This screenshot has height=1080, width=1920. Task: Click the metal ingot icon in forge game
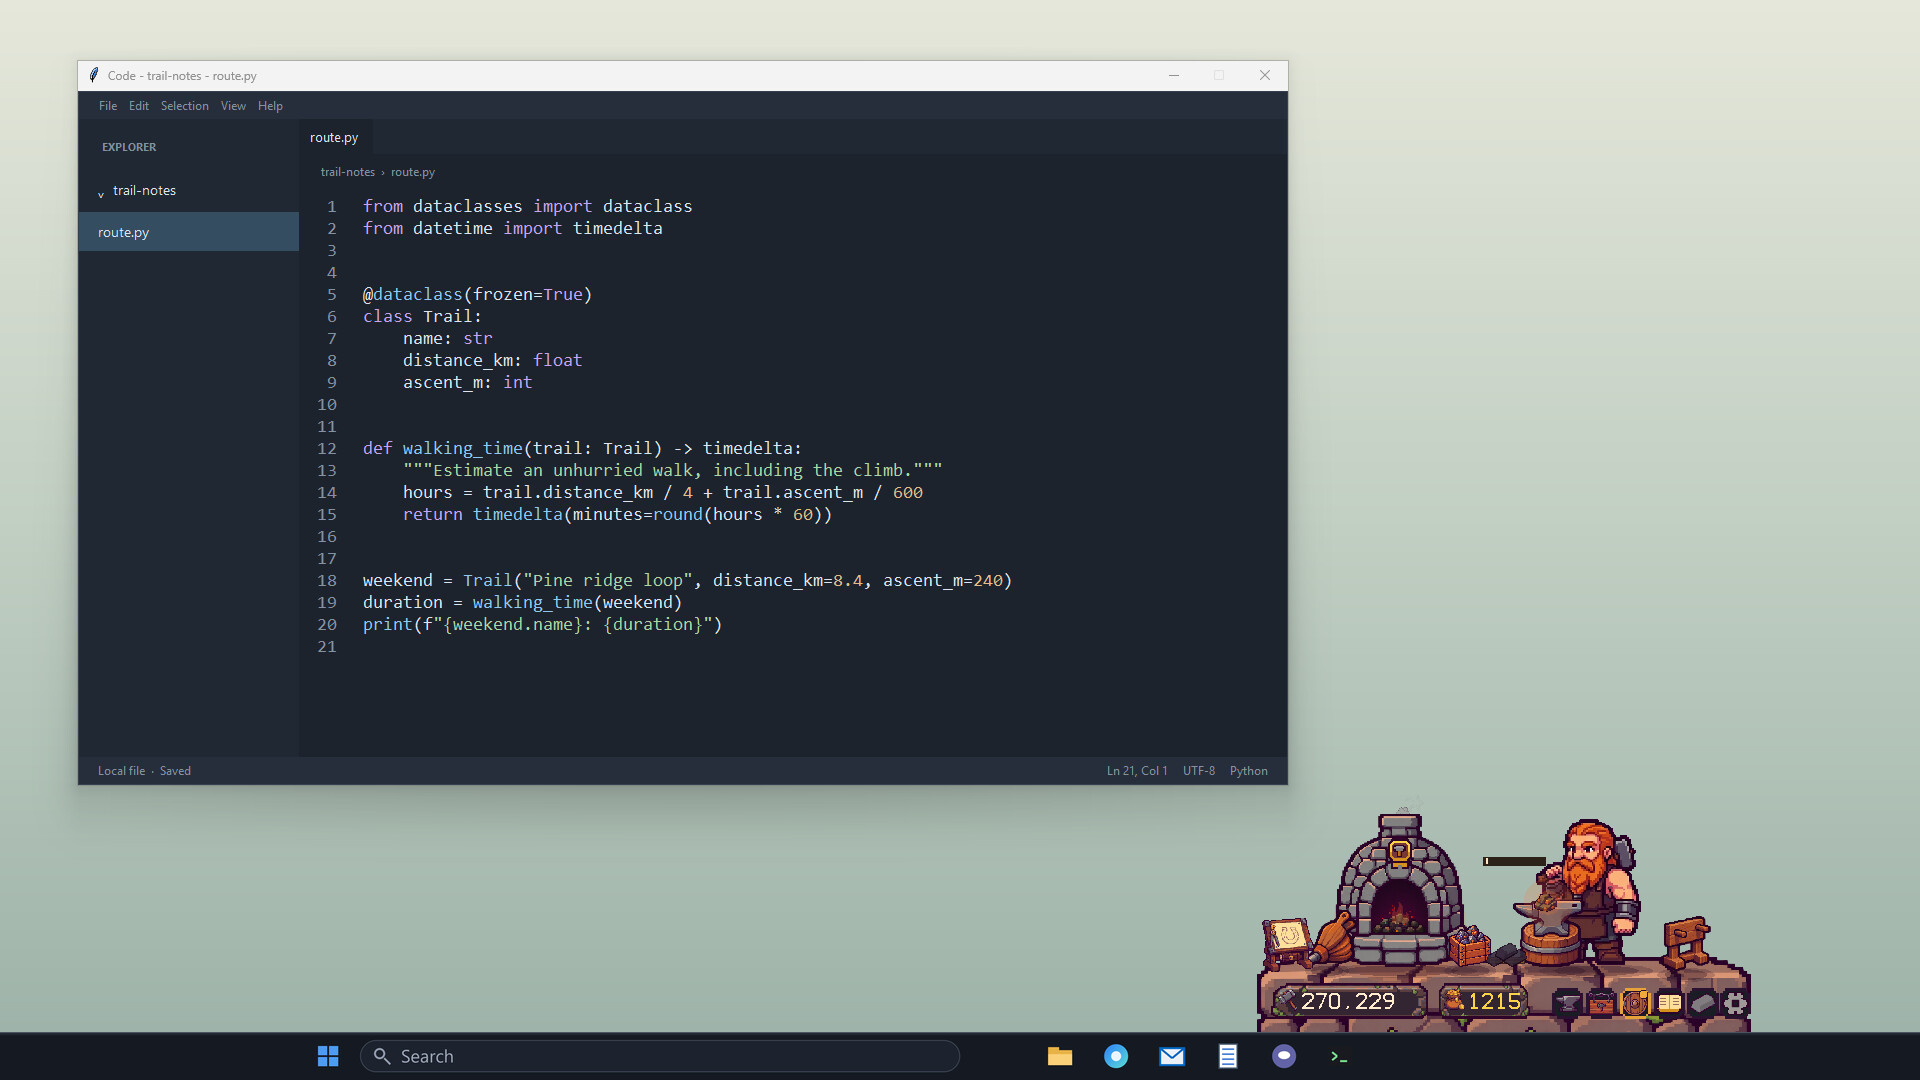(1702, 1002)
